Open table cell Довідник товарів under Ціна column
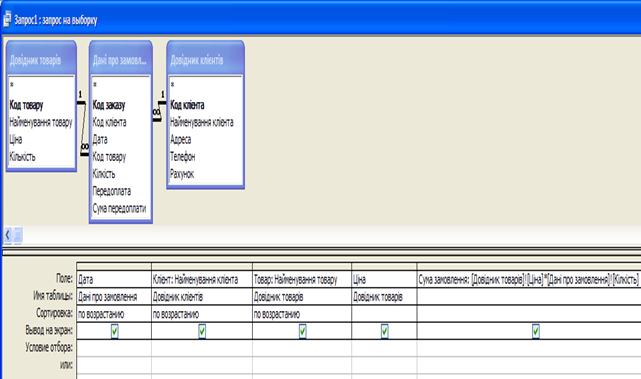This screenshot has height=379, width=641. click(x=384, y=297)
